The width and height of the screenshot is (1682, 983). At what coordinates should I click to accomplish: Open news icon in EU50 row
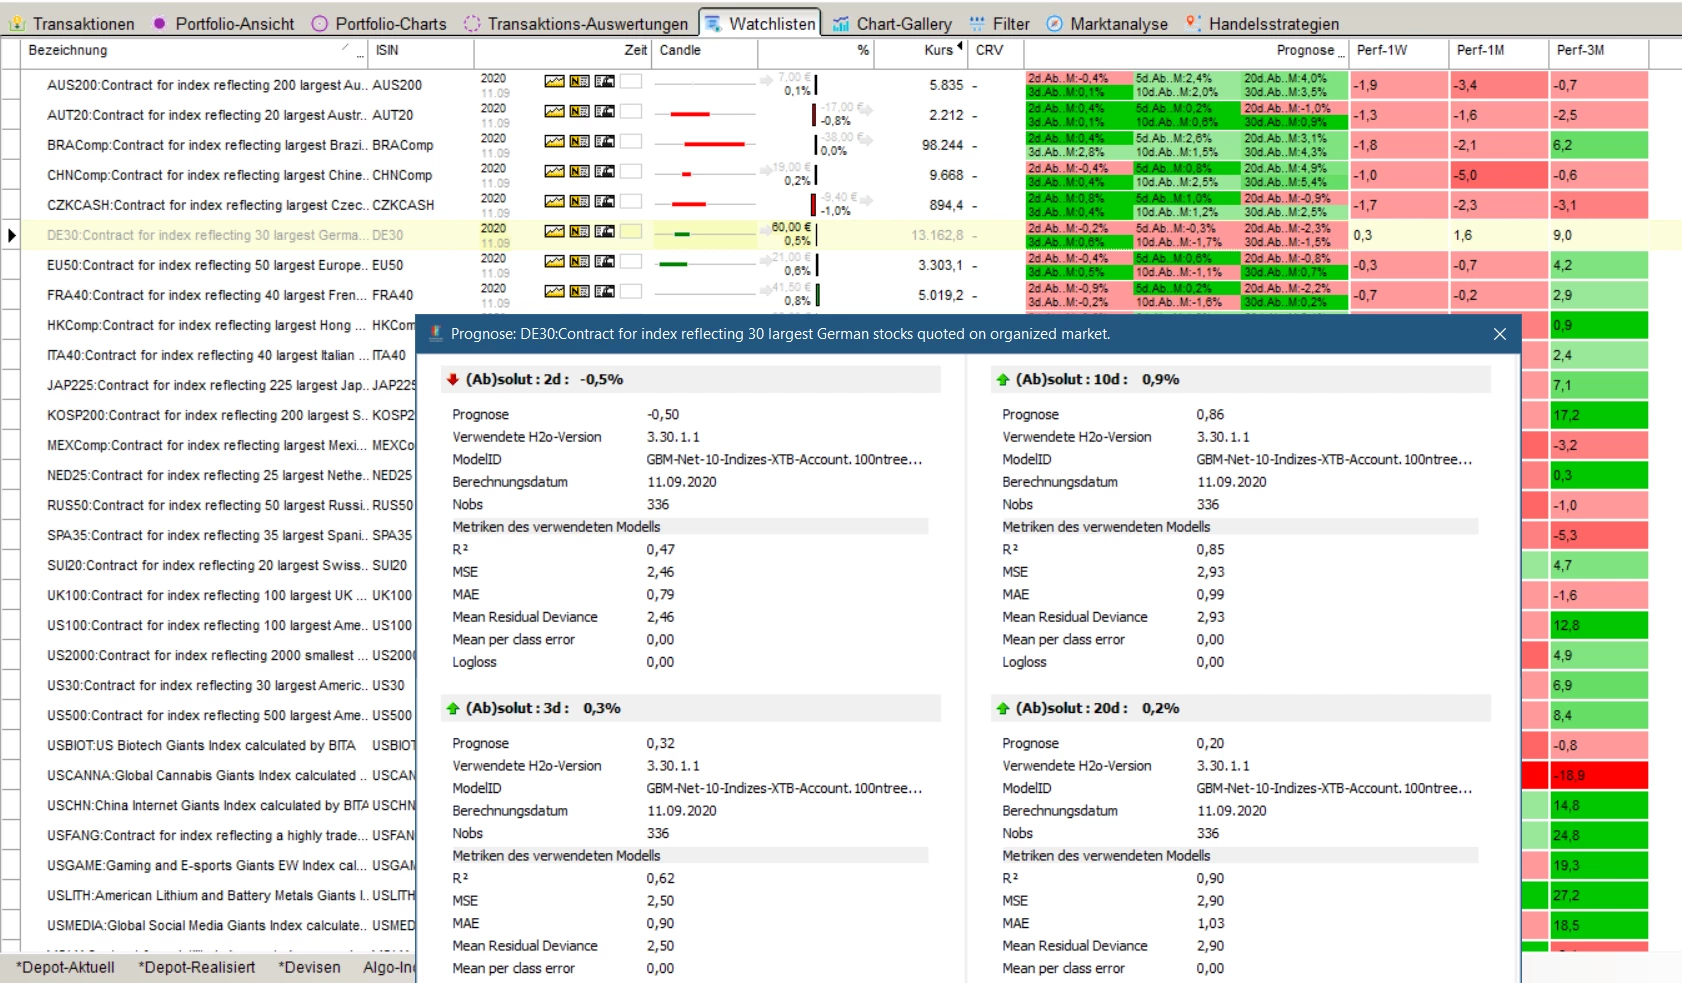pyautogui.click(x=579, y=261)
